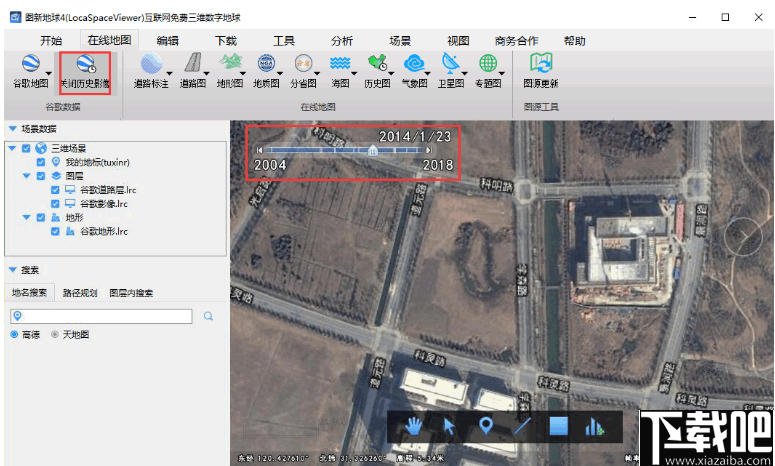This screenshot has width=775, height=466.
Task: Open the 分省图 provincial map
Action: [303, 72]
